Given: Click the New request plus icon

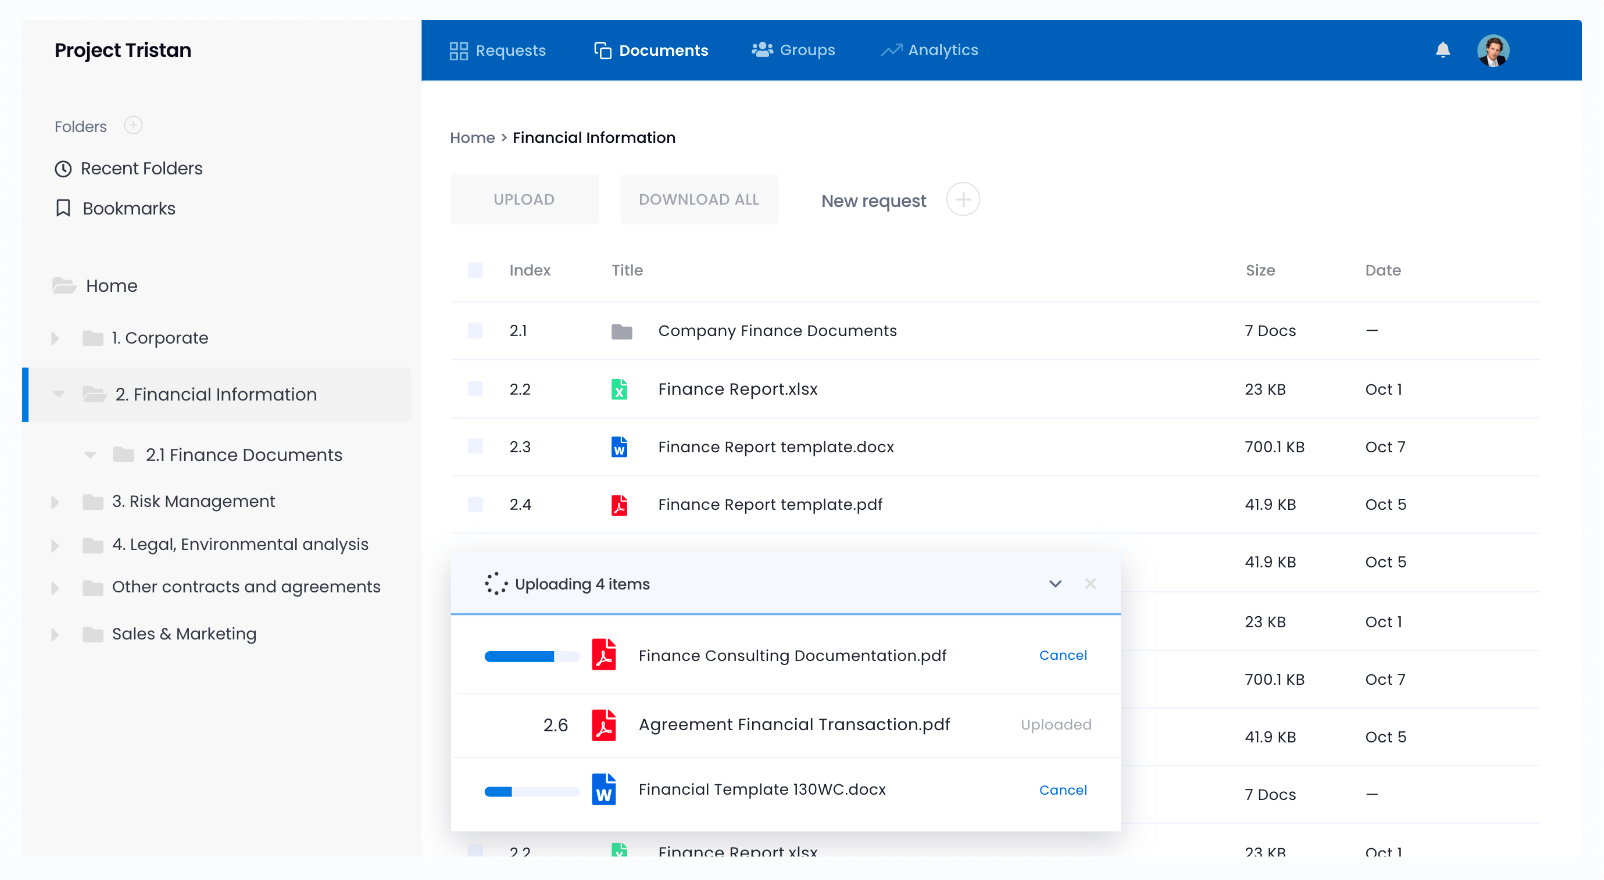Looking at the screenshot, I should tap(962, 200).
